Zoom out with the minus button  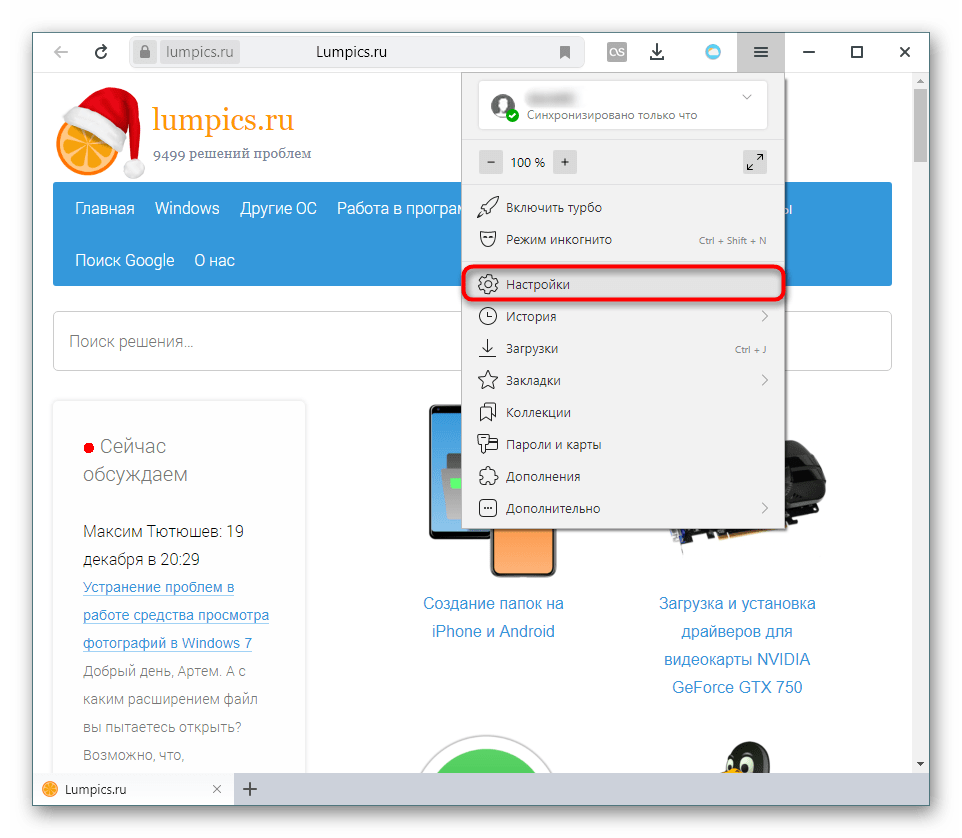click(x=490, y=162)
